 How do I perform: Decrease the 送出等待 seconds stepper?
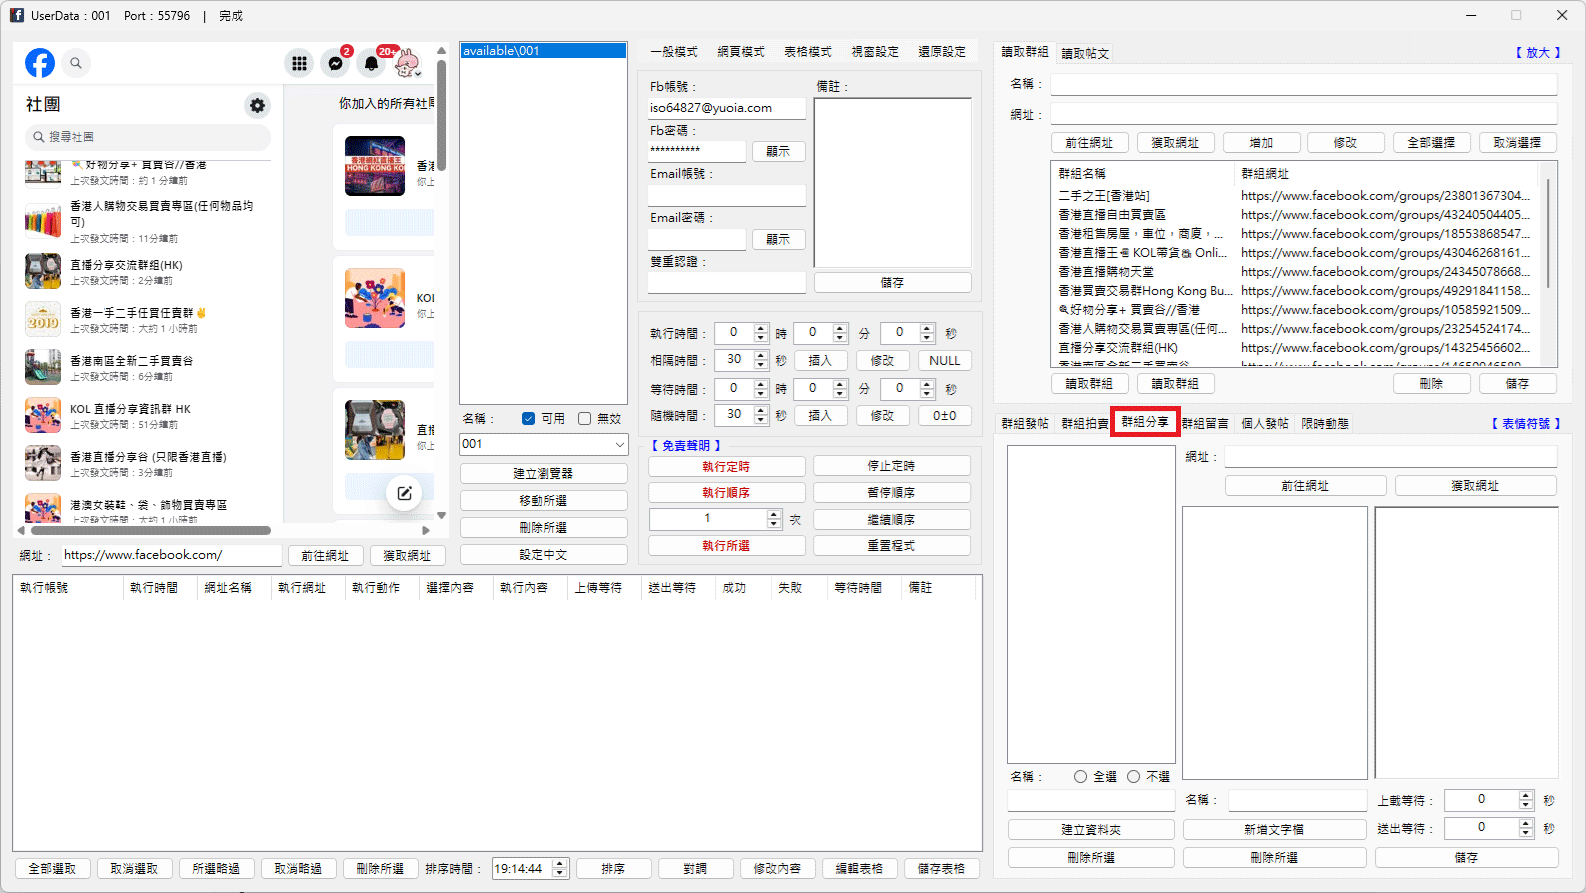point(1525,833)
